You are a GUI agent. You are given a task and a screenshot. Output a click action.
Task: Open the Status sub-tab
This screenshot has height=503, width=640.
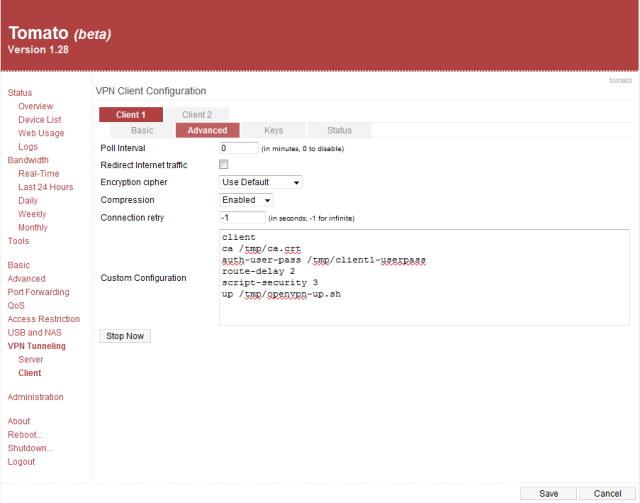point(339,130)
